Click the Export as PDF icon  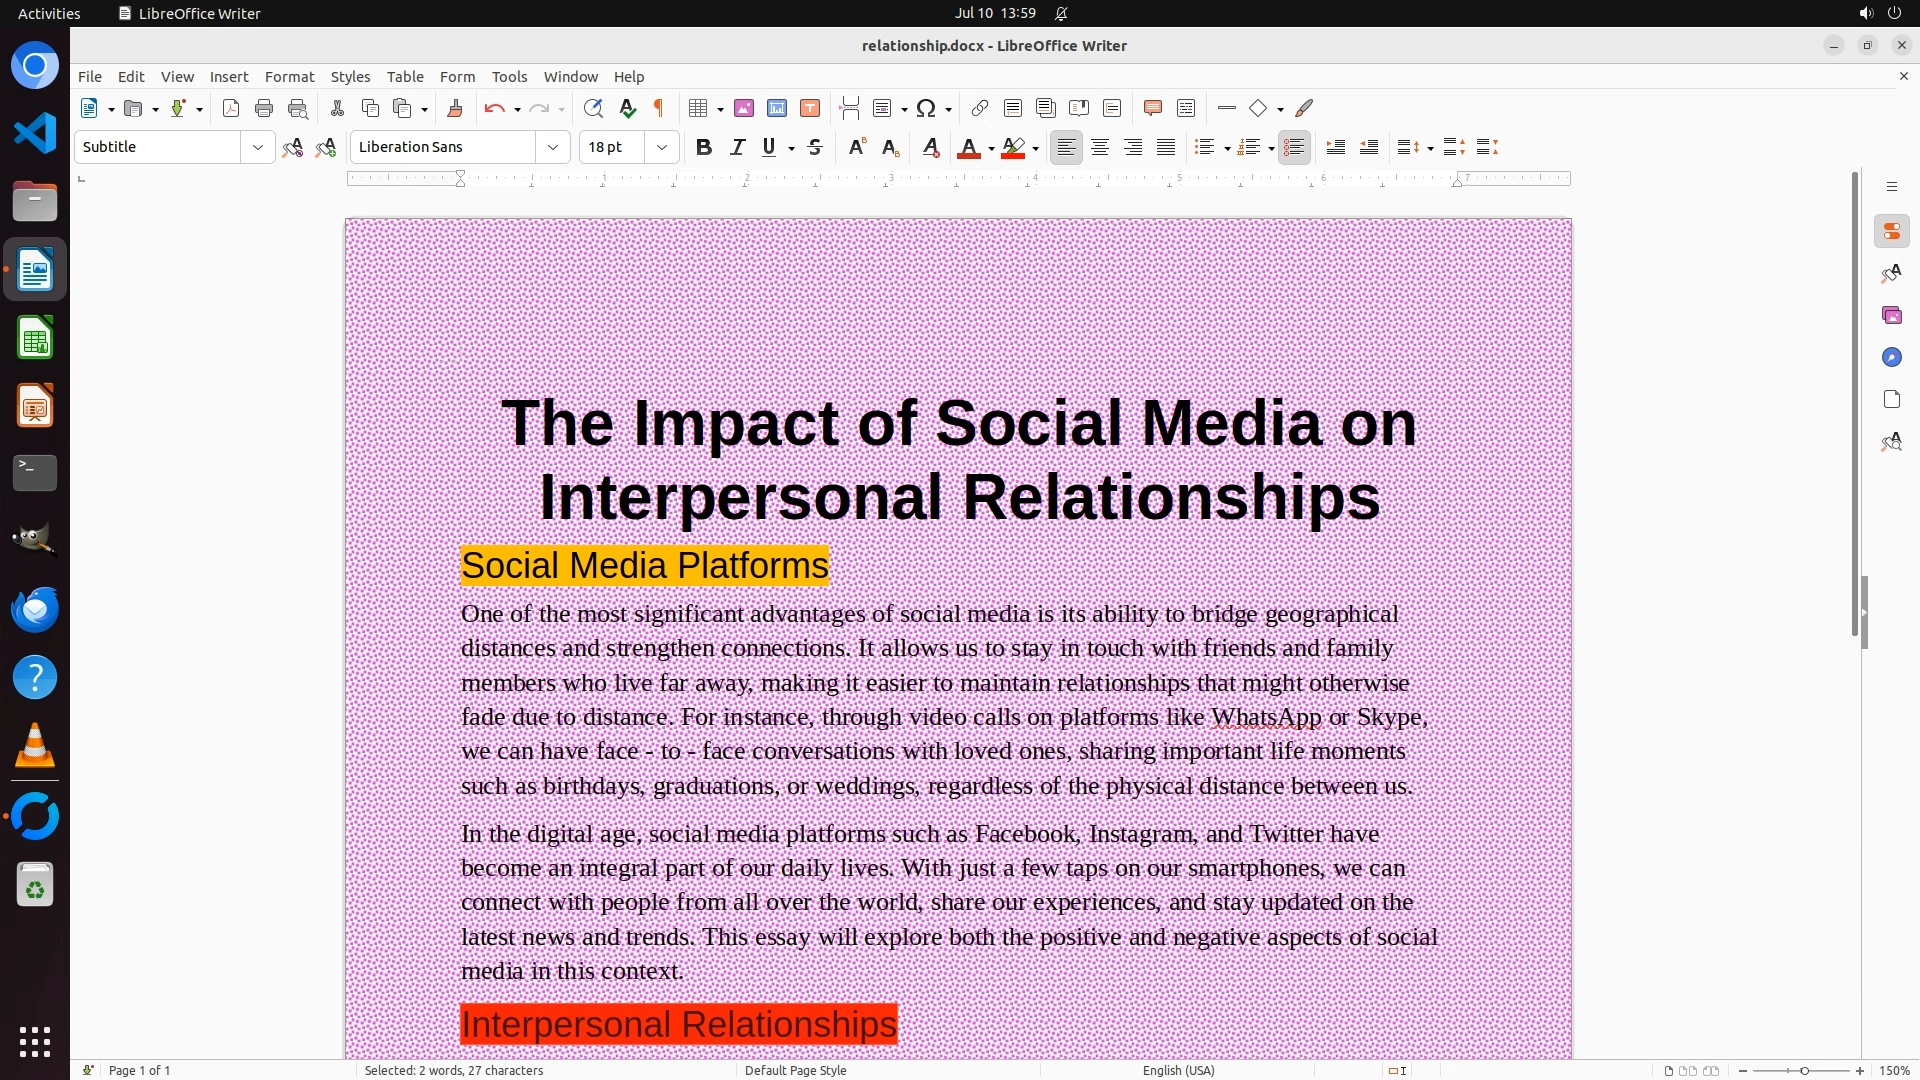(x=231, y=108)
